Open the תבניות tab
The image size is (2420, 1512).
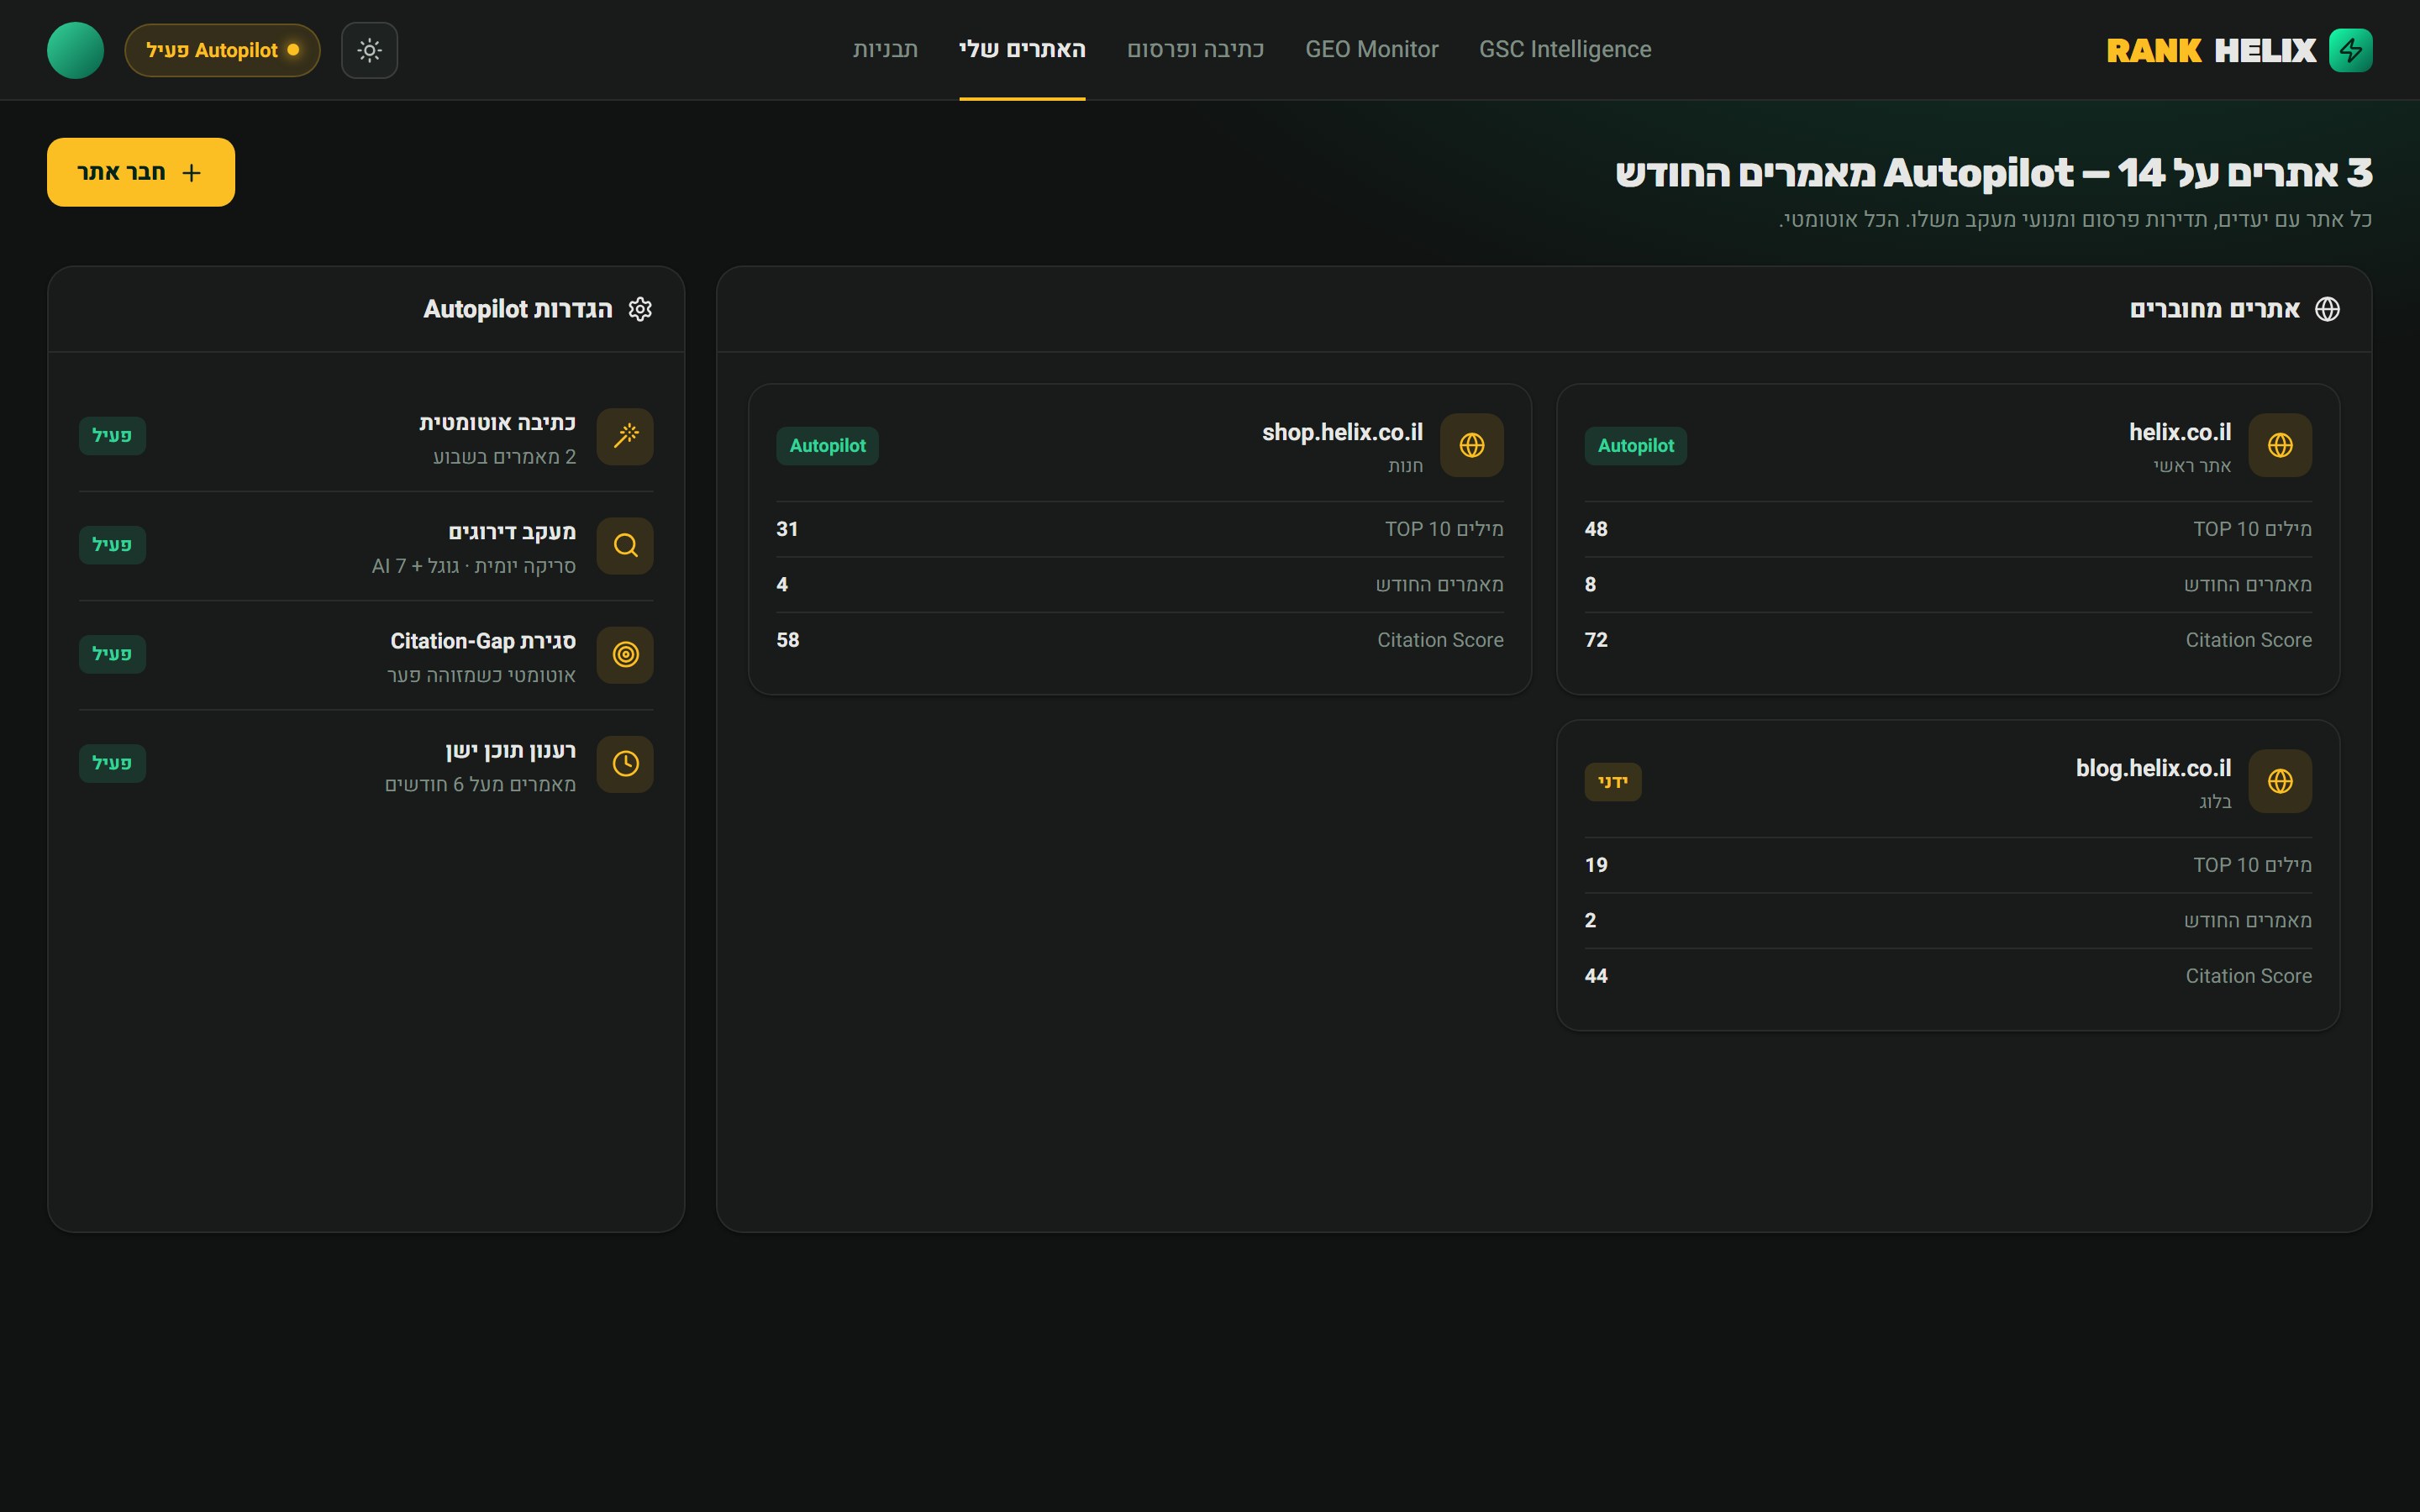click(x=885, y=49)
